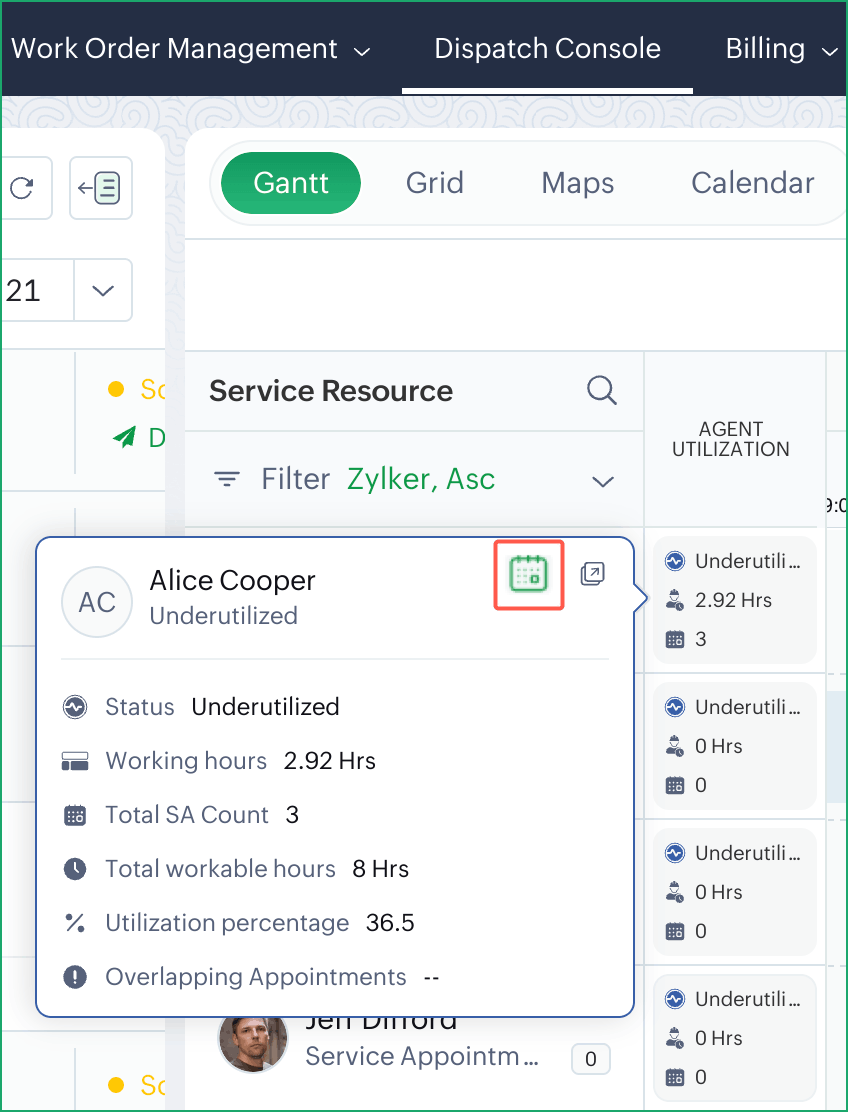The height and width of the screenshot is (1112, 848).
Task: Open Alice Cooper details in new window icon
Action: point(592,574)
